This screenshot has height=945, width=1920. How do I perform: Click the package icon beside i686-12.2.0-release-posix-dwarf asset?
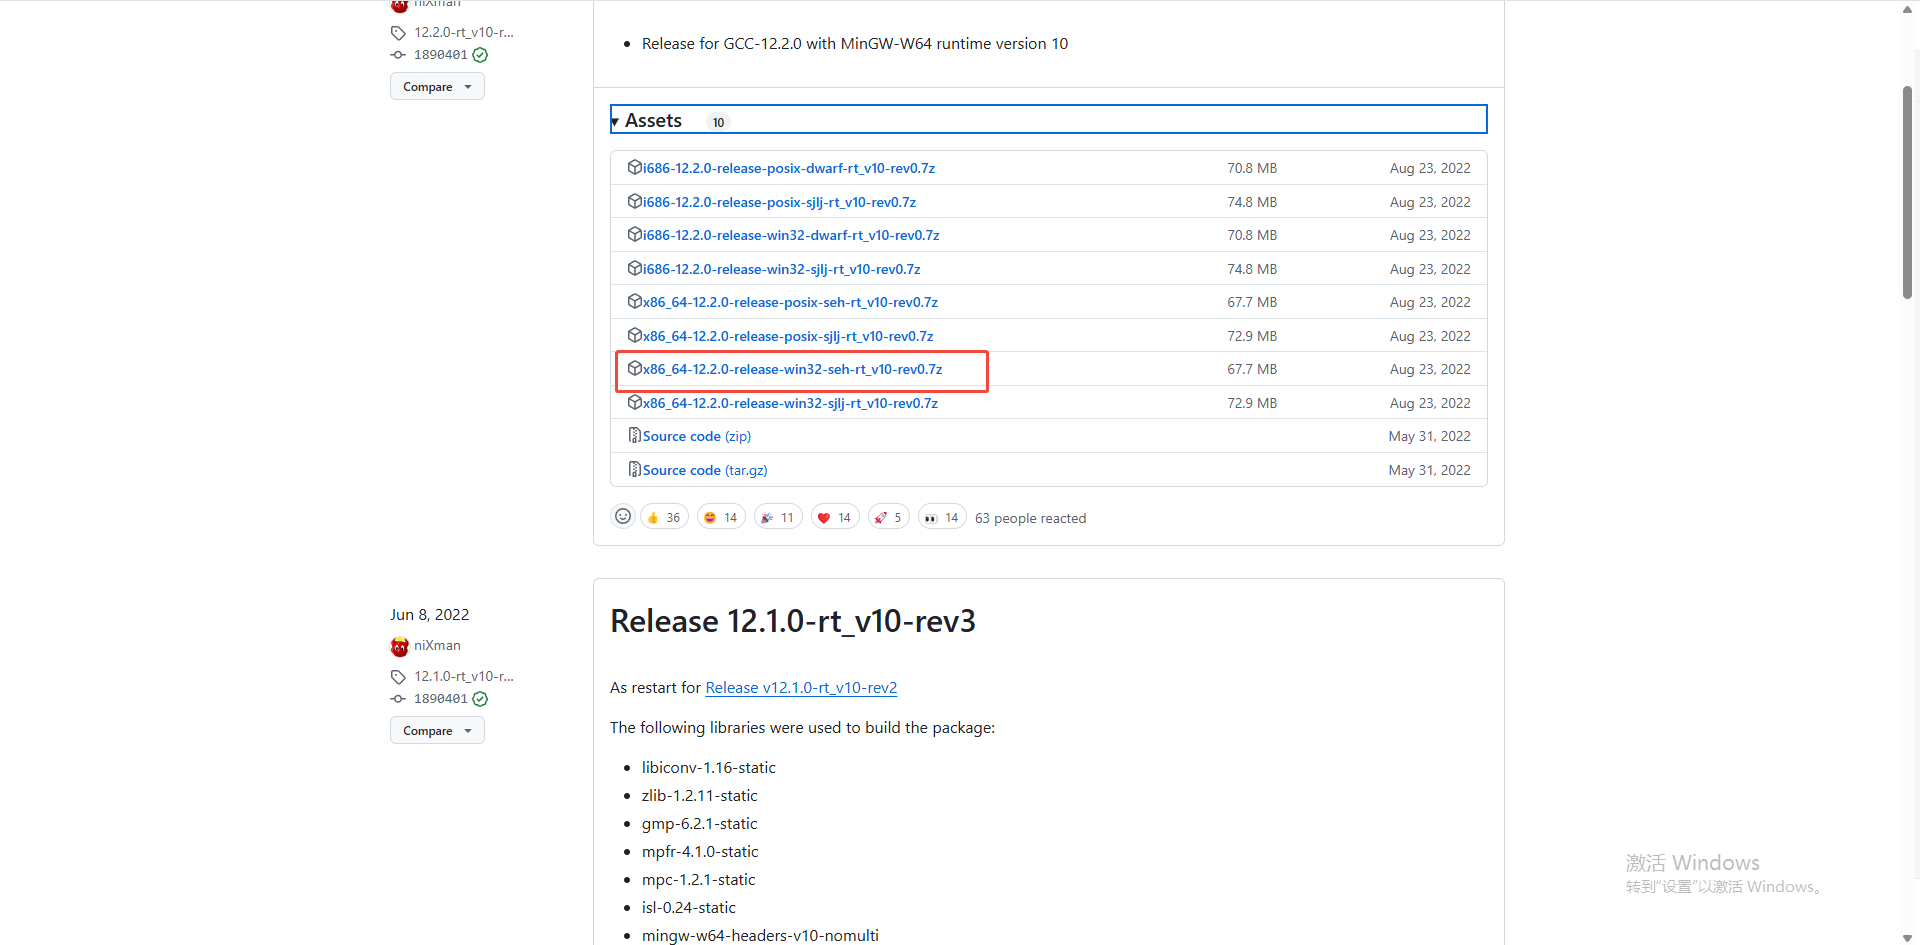(x=636, y=167)
